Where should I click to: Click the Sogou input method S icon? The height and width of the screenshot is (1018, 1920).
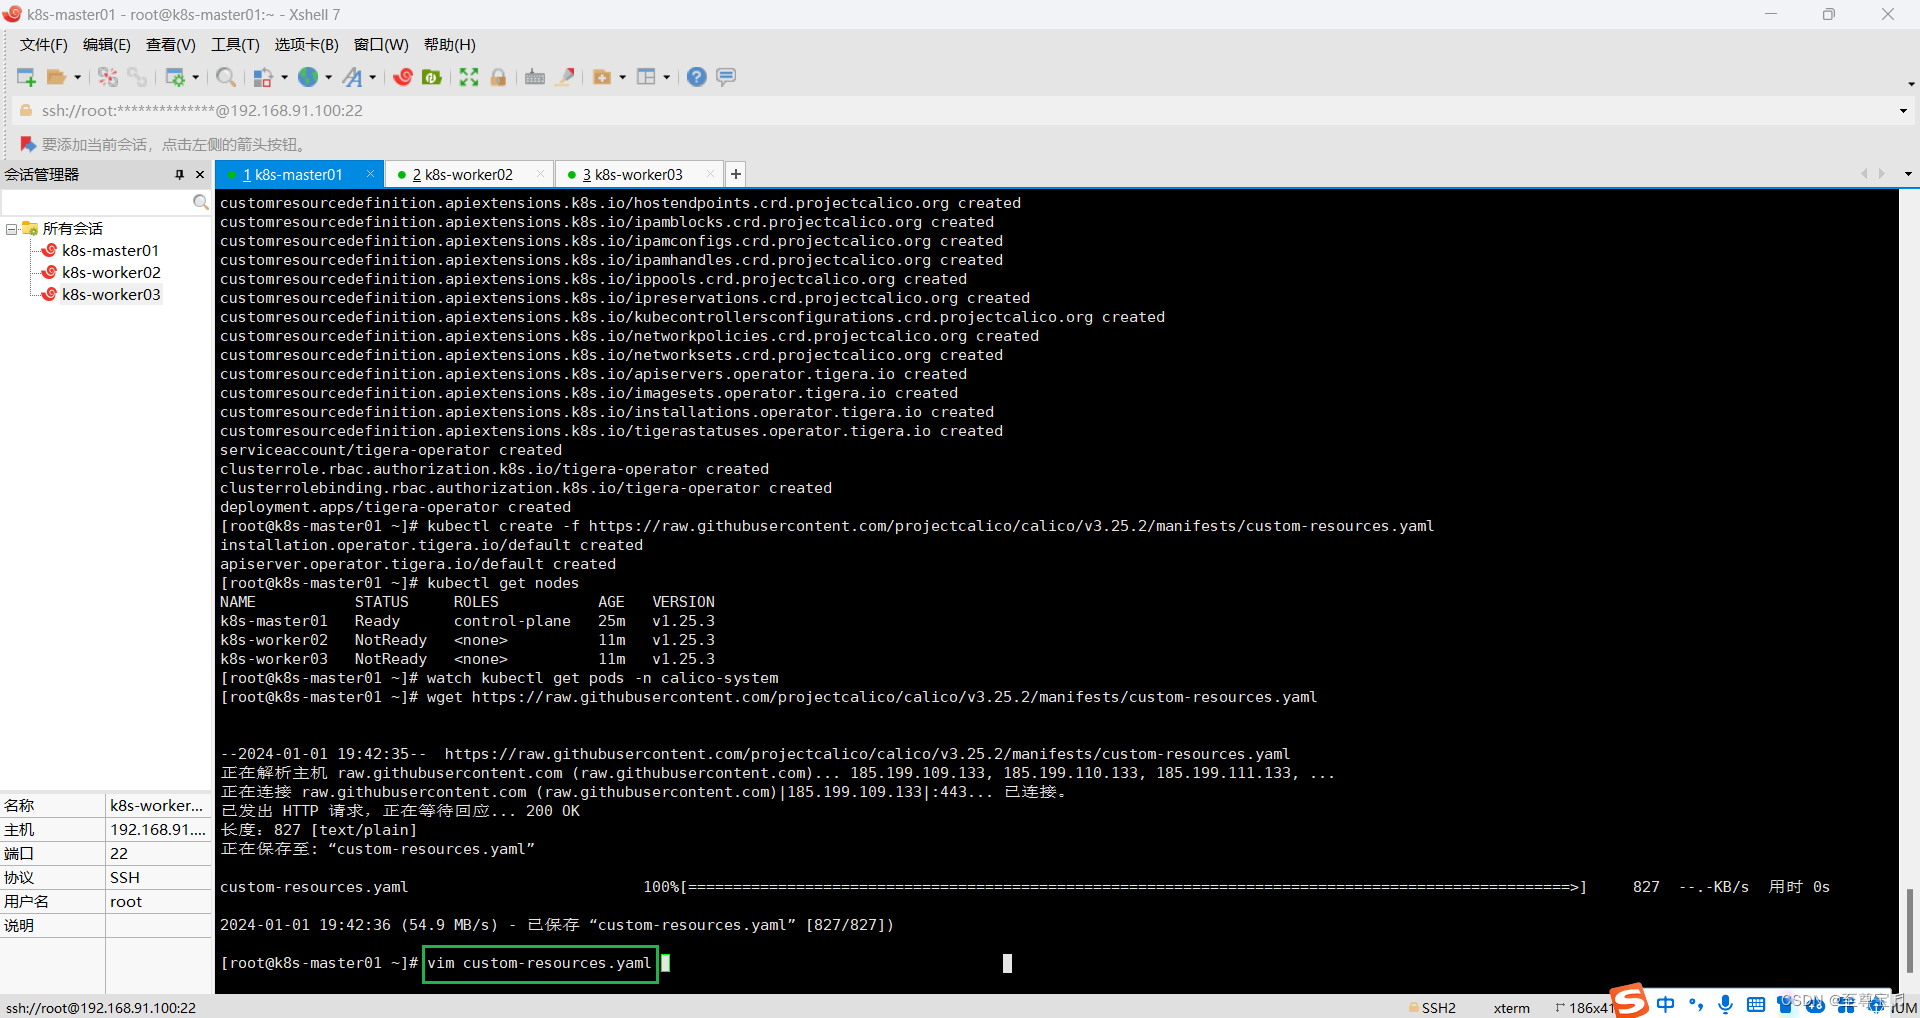1629,1002
